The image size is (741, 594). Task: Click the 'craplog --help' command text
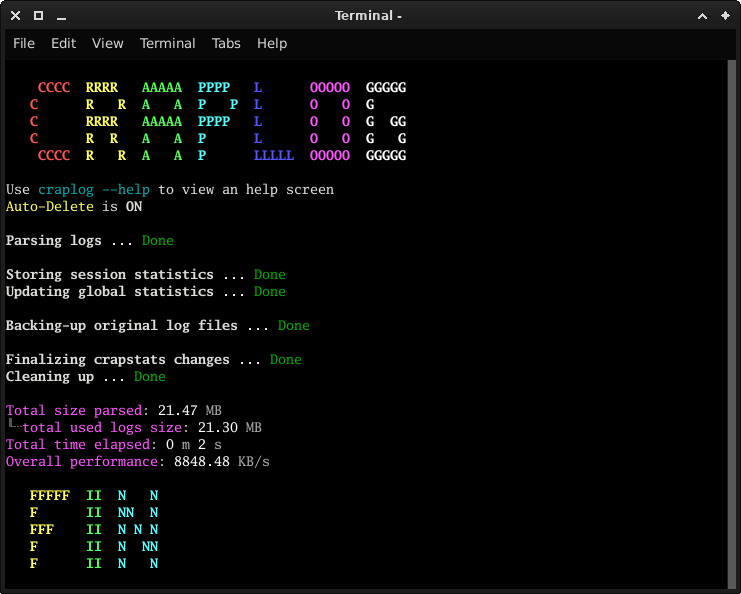[x=94, y=189]
